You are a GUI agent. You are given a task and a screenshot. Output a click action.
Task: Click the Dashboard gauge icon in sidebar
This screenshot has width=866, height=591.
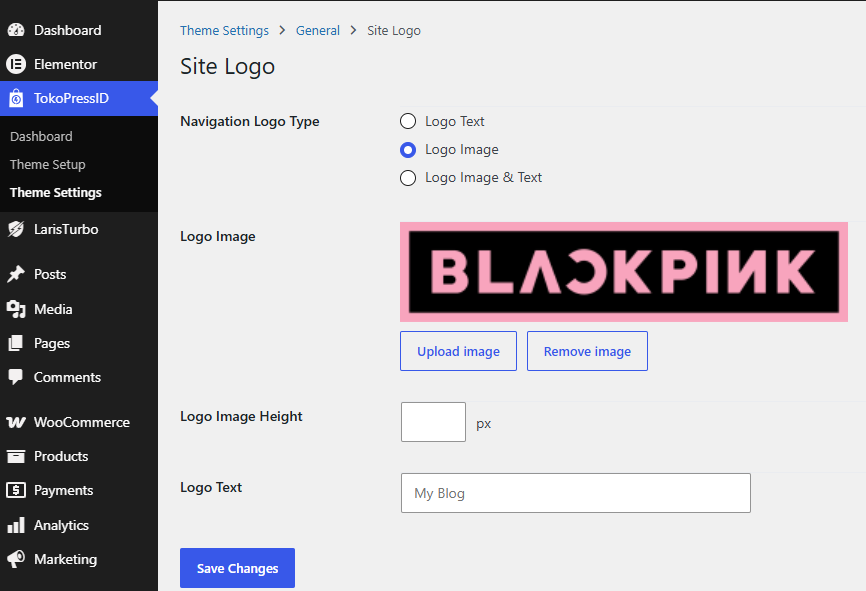click(16, 30)
